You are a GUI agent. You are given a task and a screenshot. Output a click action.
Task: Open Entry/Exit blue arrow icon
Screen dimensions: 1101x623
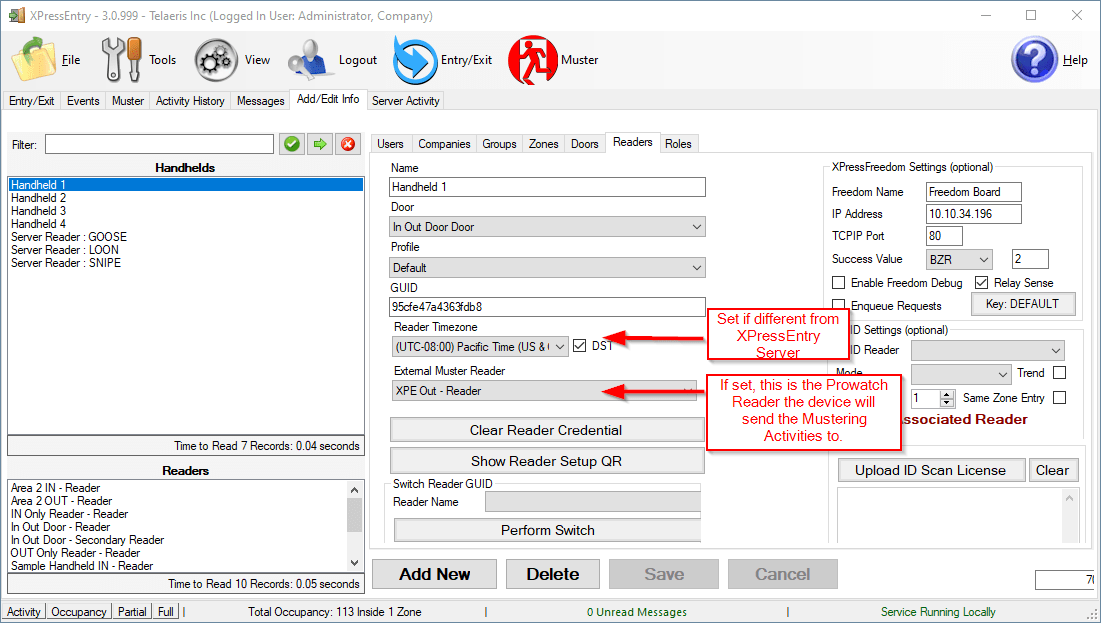tap(415, 60)
